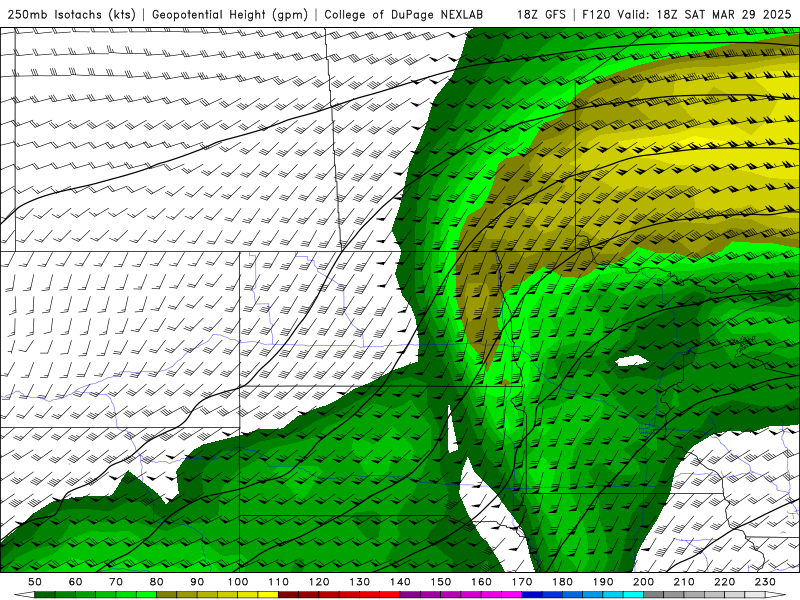Click the left arrow end of the colorbar
This screenshot has height=600, width=800.
(x=24, y=594)
